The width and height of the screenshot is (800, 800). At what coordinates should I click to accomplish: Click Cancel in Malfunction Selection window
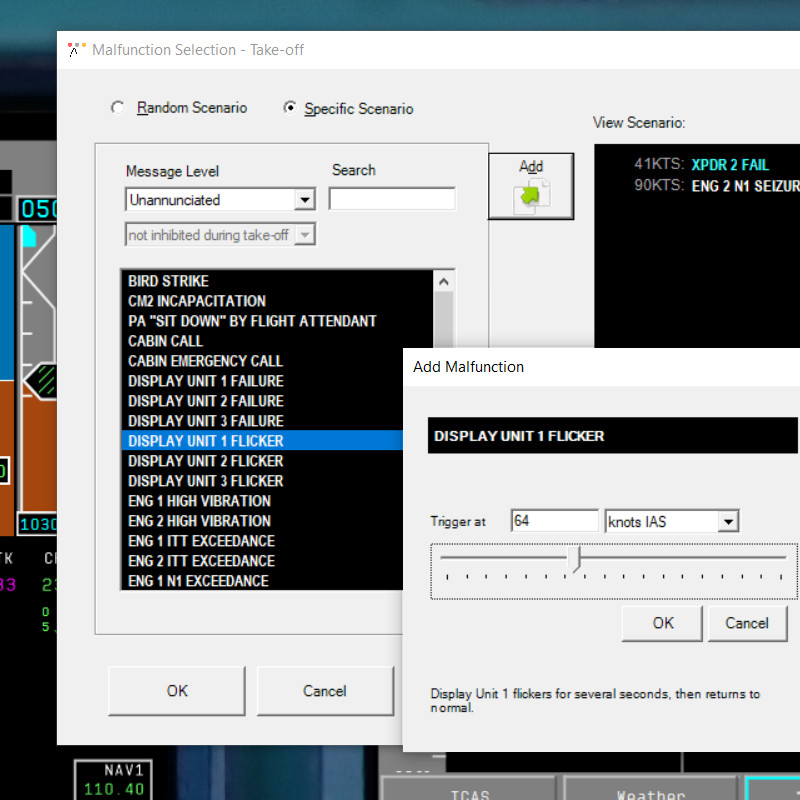click(x=324, y=691)
